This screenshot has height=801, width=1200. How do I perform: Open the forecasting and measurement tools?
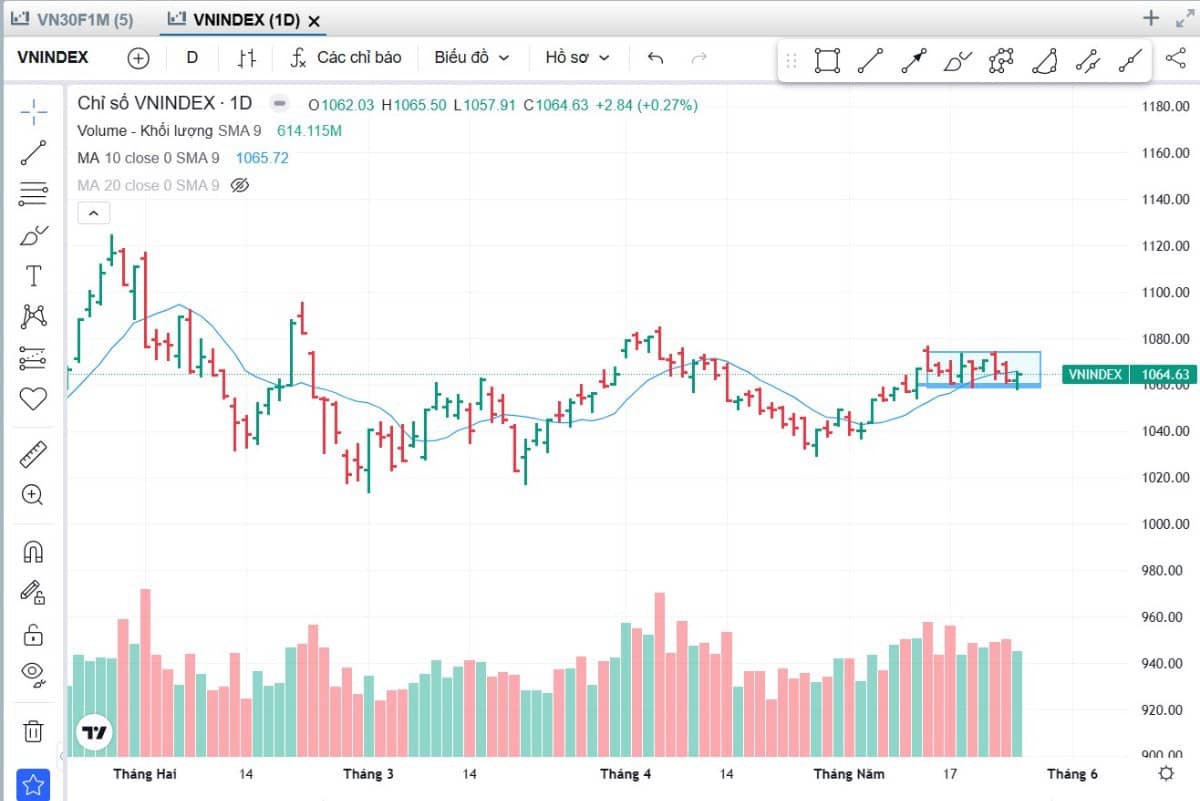[33, 358]
